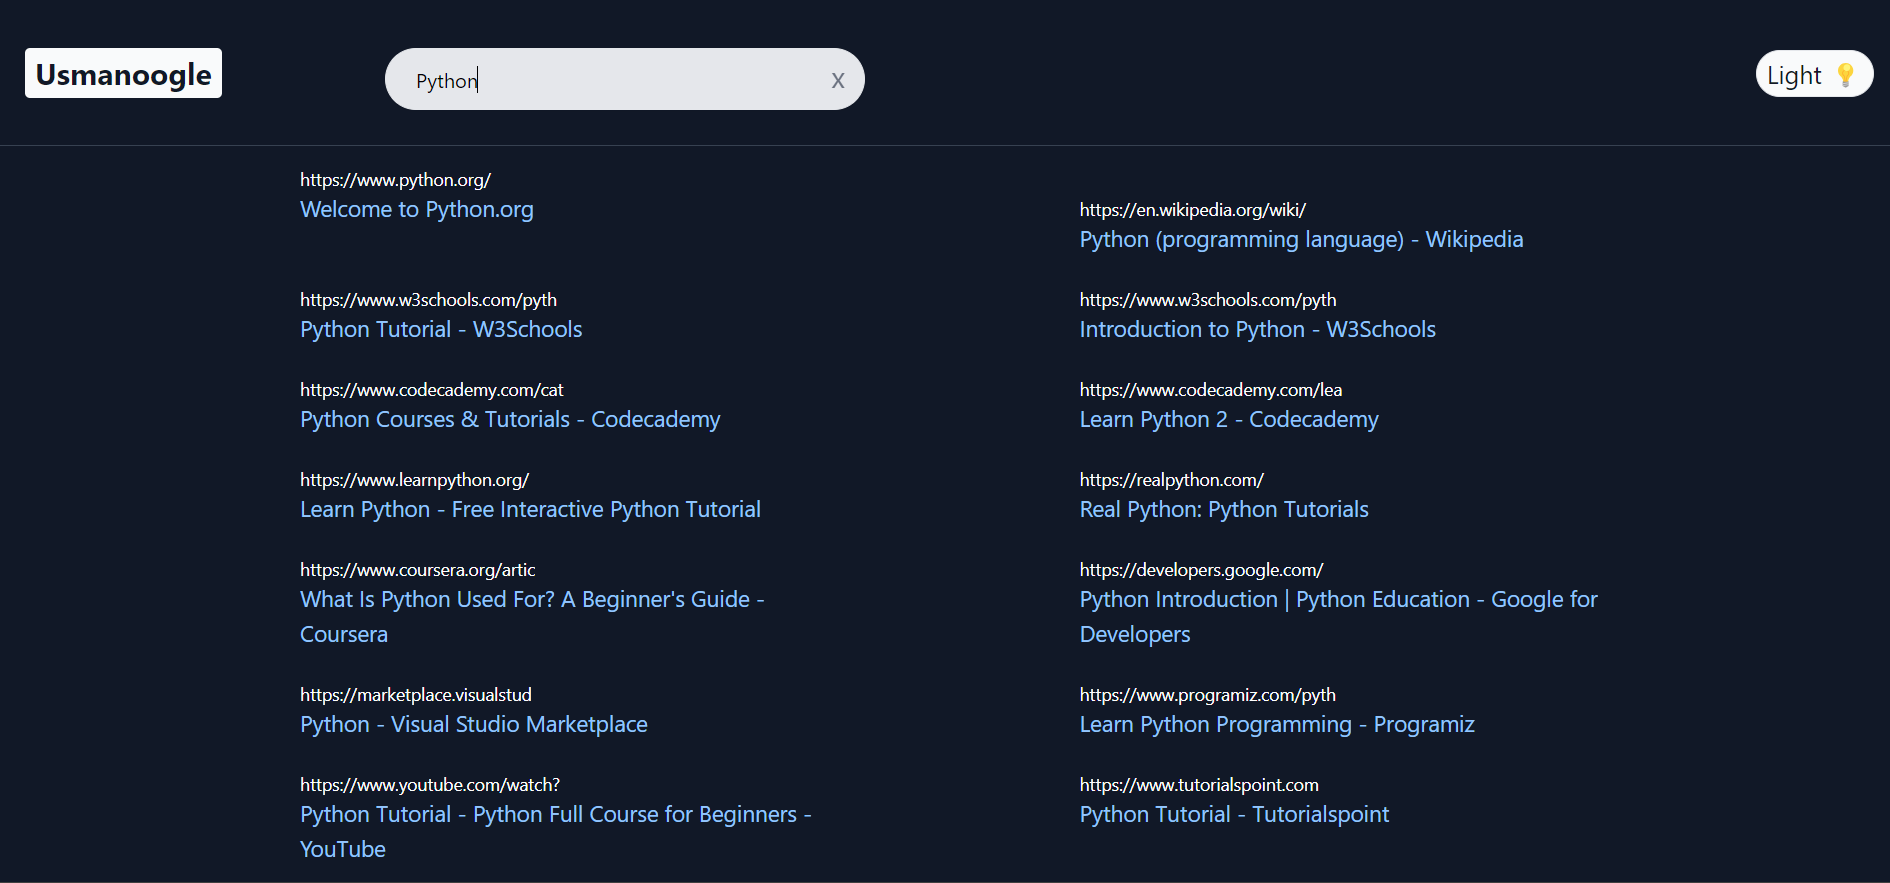
Task: Click the https://marketplace.visualstud URL text
Action: pos(416,695)
